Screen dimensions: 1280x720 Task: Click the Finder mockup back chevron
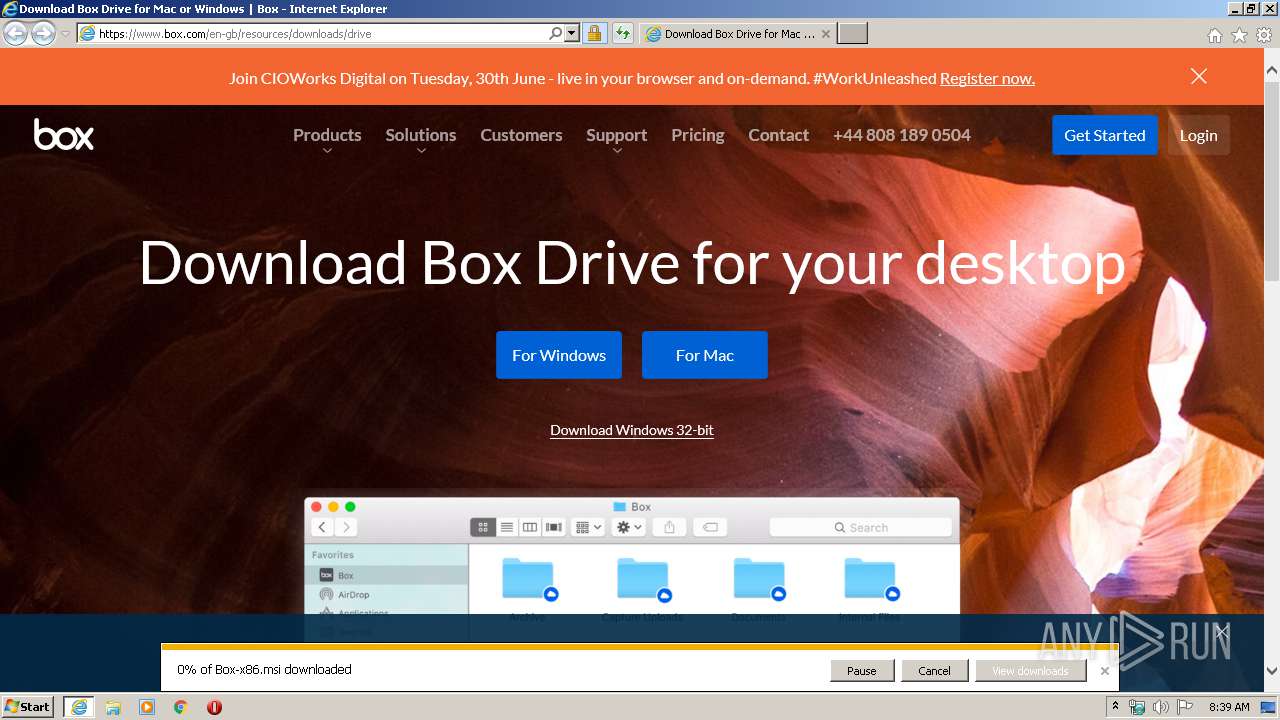coord(322,527)
